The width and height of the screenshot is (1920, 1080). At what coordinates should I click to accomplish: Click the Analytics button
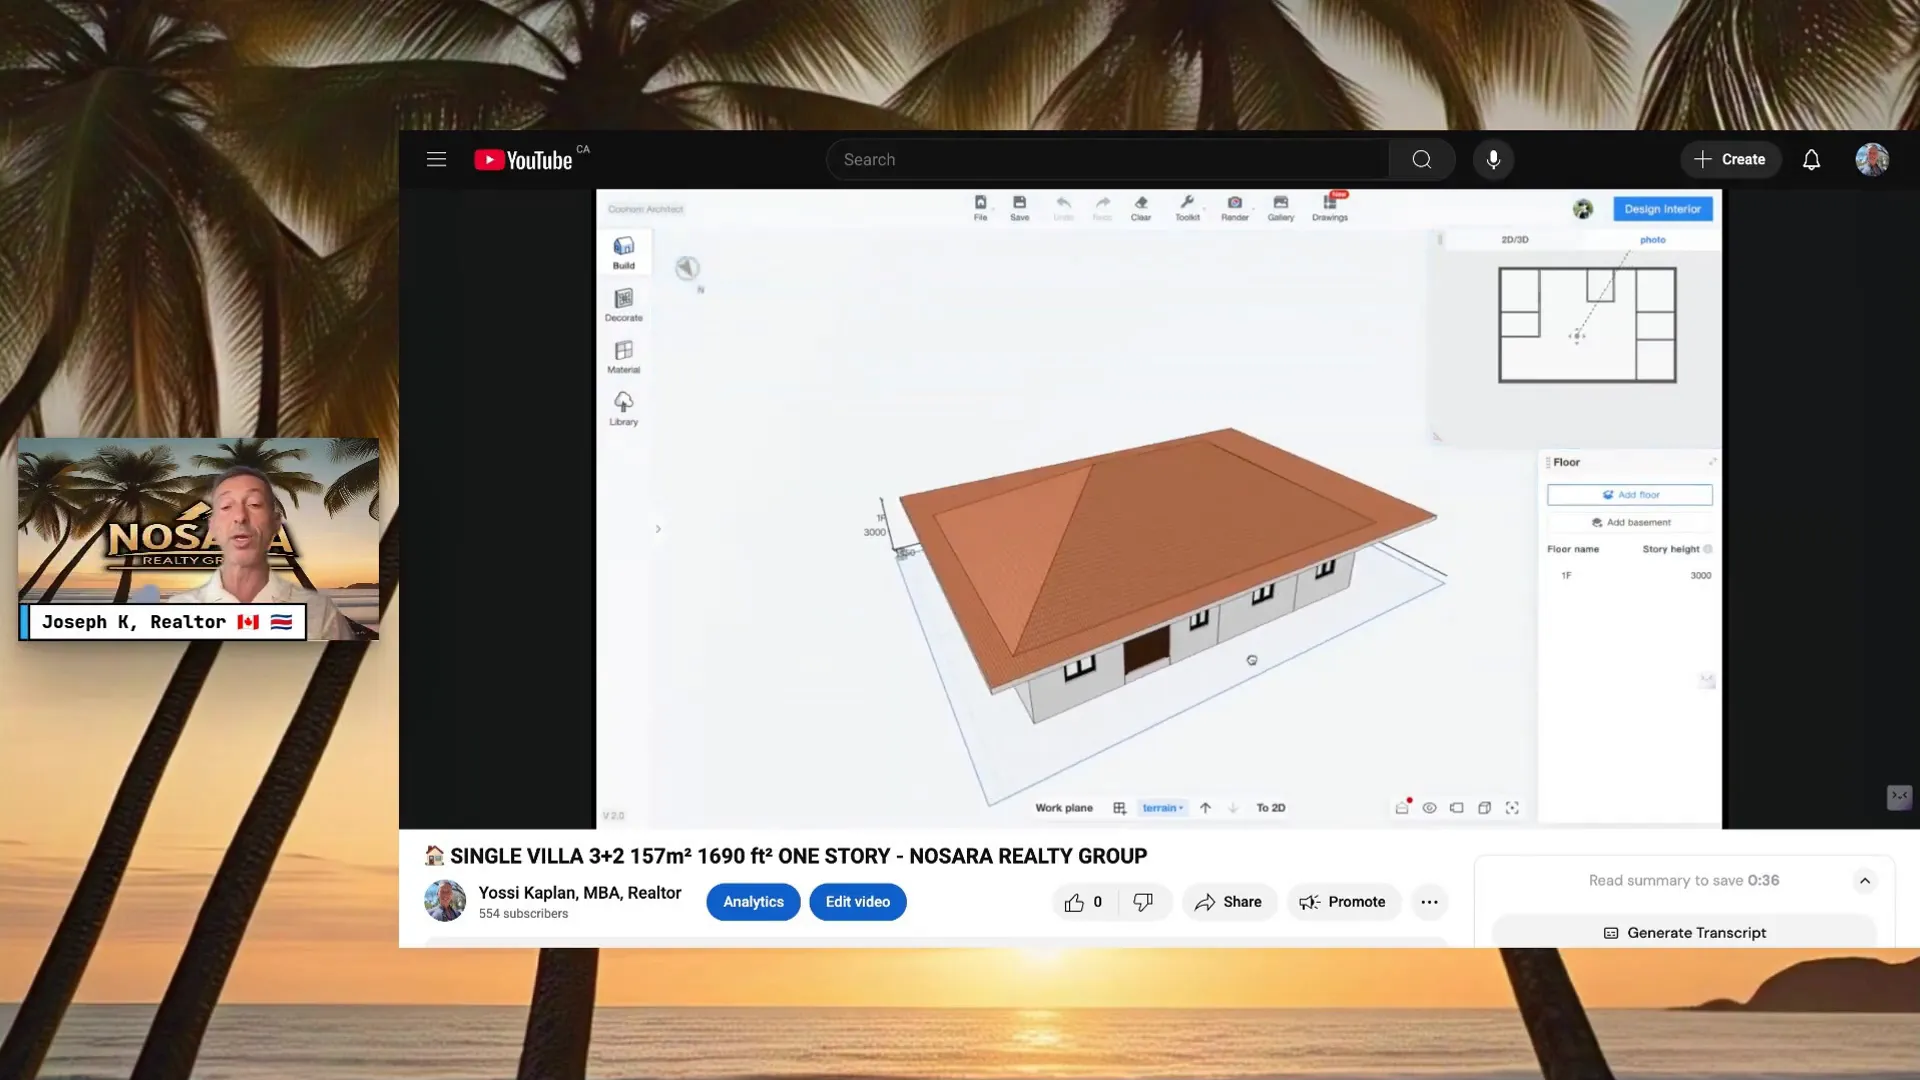point(753,902)
